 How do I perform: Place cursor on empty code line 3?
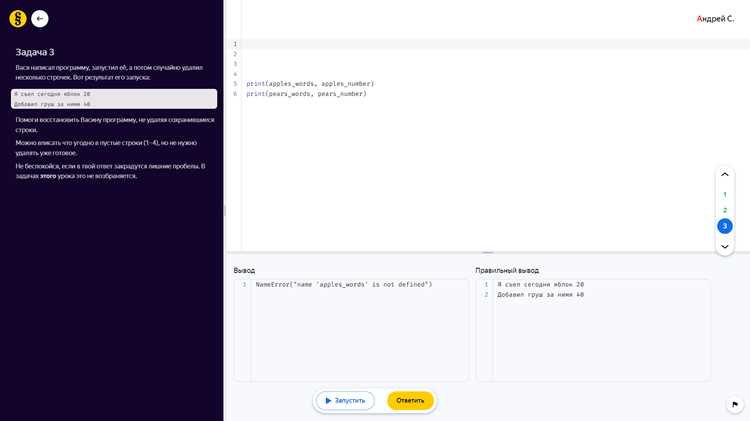pyautogui.click(x=493, y=64)
